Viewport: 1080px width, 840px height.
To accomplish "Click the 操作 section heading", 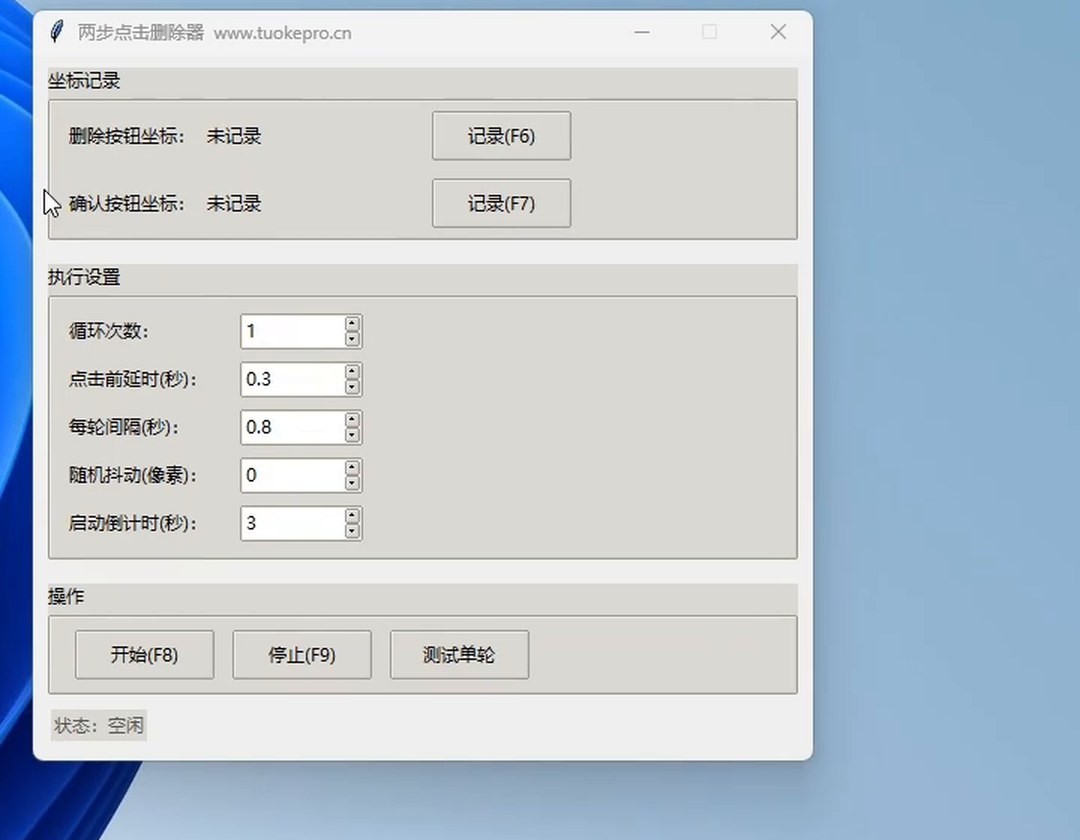I will pos(66,596).
